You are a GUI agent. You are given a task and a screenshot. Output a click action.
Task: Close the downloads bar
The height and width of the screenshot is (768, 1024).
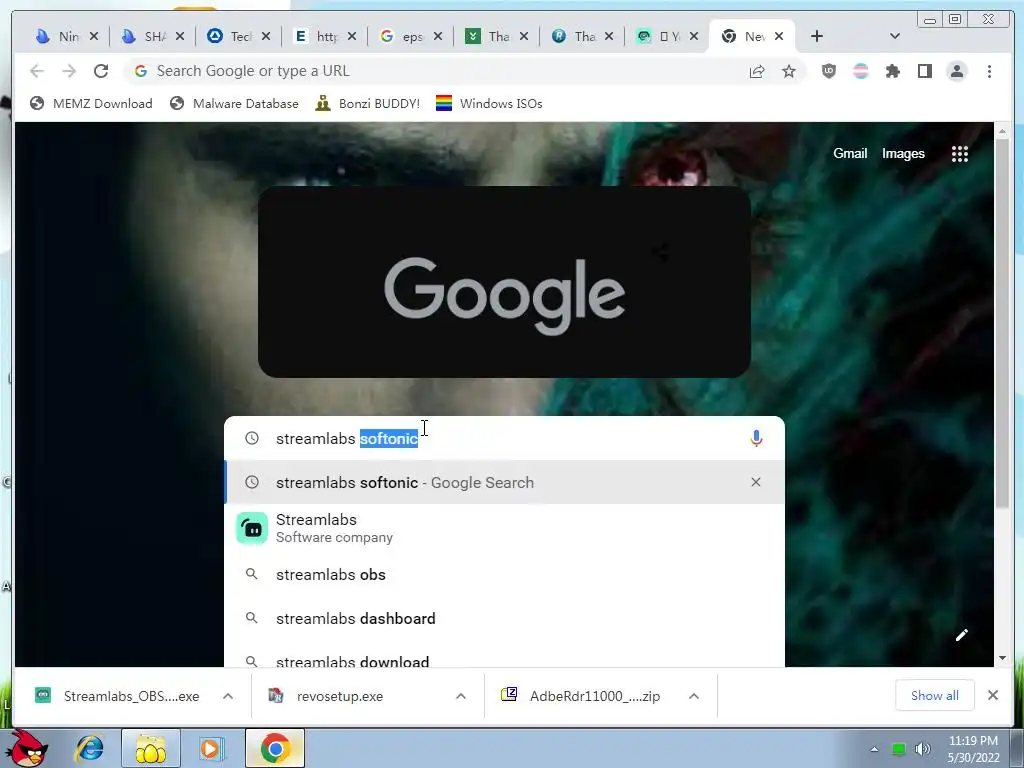point(993,695)
